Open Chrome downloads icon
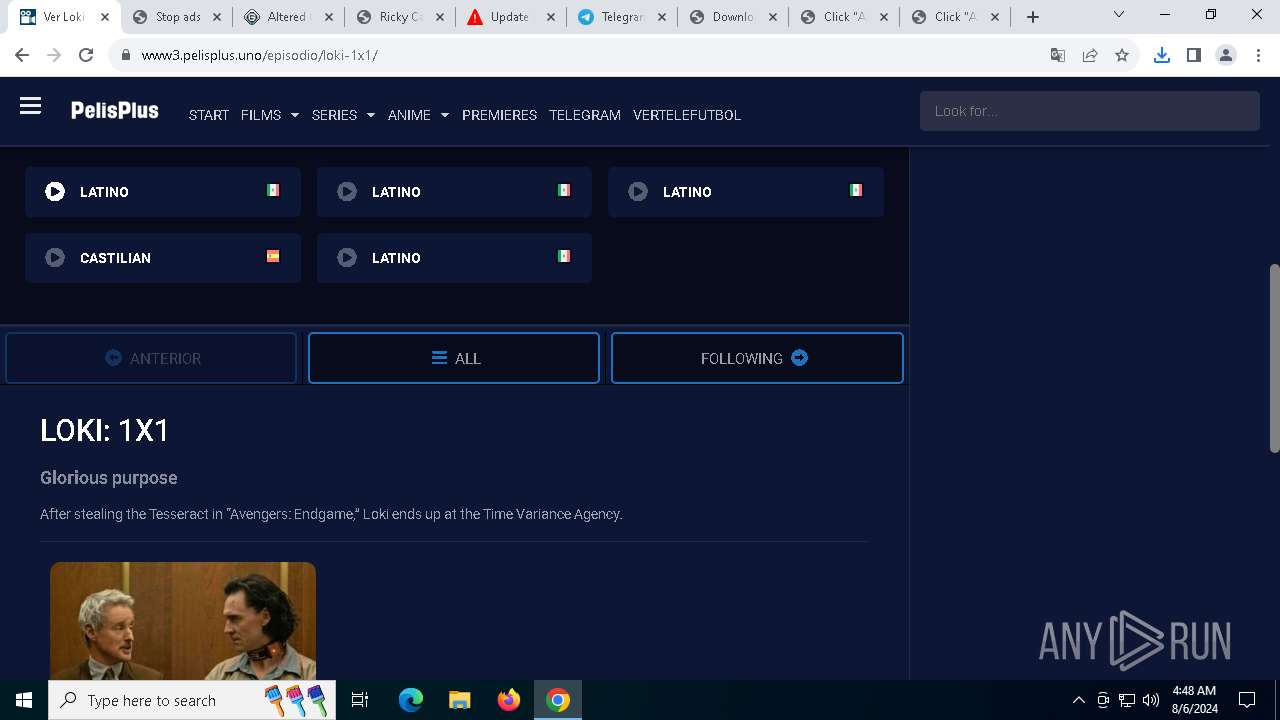This screenshot has width=1280, height=720. 1161,55
